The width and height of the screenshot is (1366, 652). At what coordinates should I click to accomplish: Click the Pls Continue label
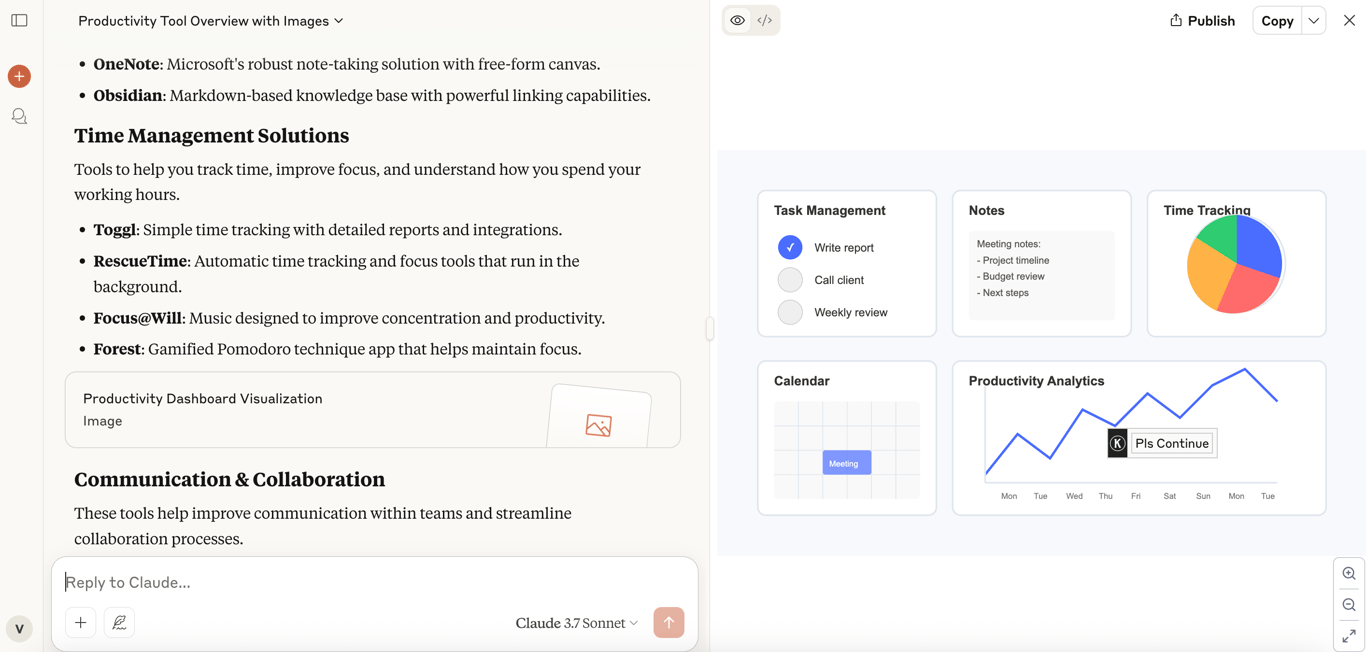(1172, 443)
